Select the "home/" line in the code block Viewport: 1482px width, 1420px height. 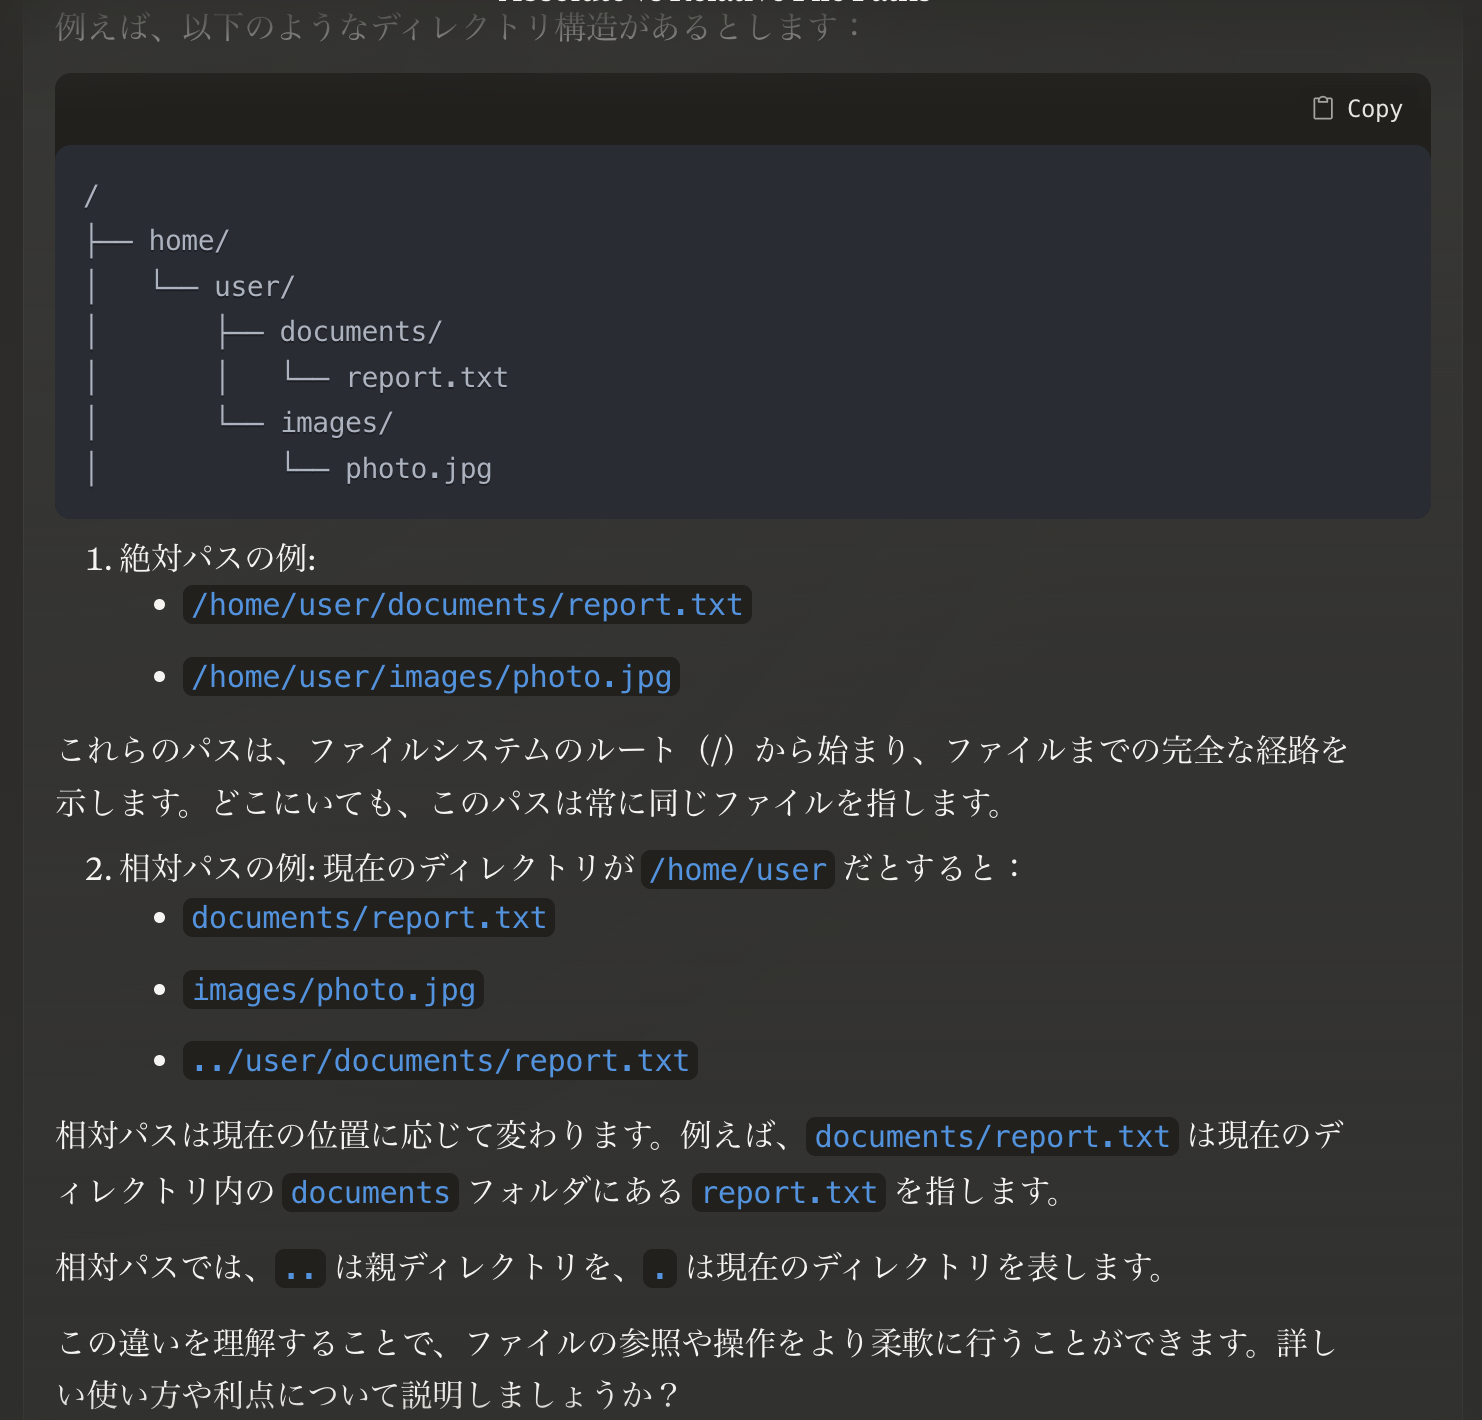pos(189,241)
